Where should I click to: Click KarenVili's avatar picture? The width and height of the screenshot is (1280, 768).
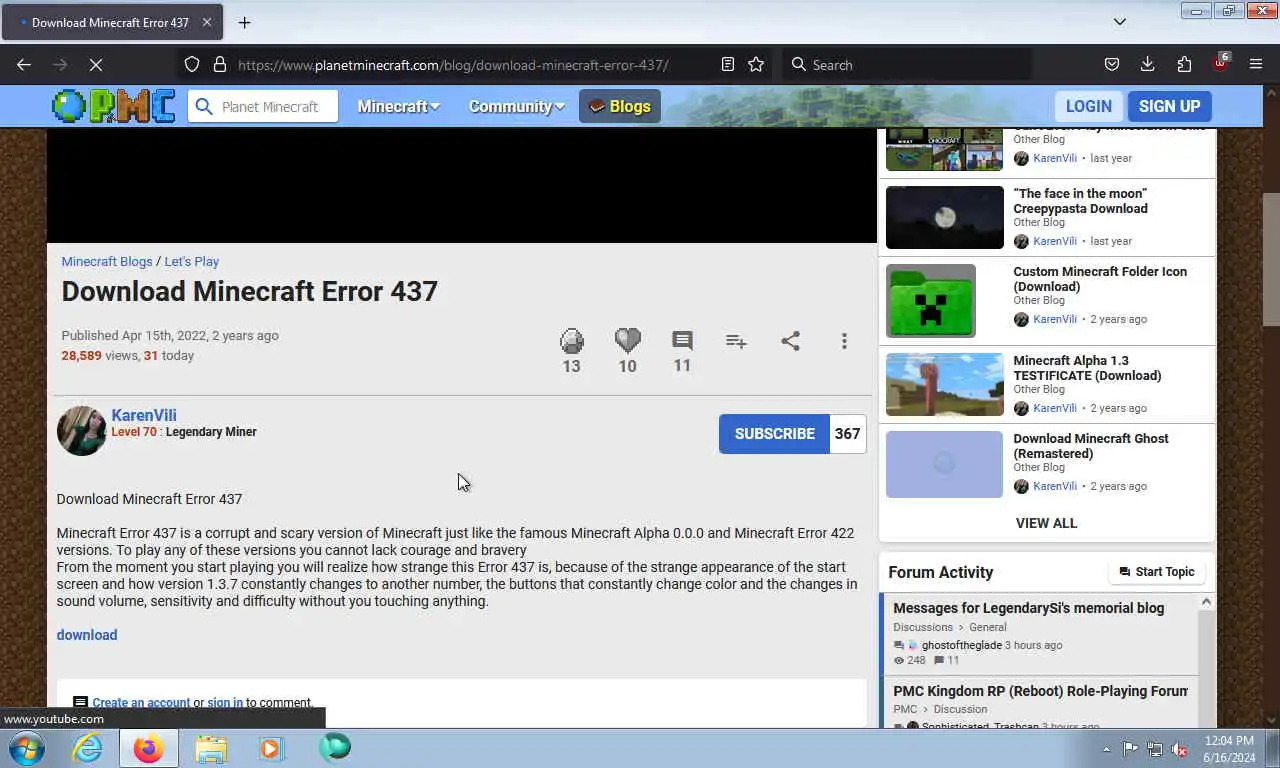click(x=82, y=431)
